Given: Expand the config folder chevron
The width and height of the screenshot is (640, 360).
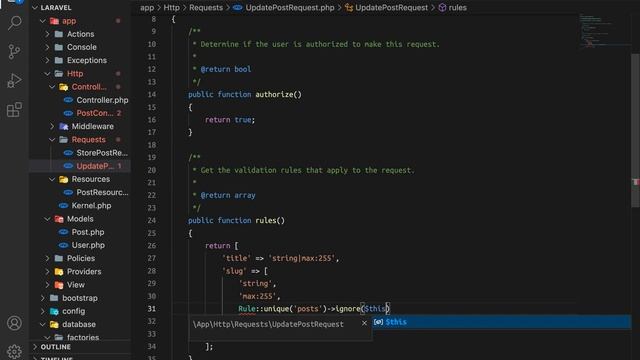Looking at the screenshot, I should 42,311.
